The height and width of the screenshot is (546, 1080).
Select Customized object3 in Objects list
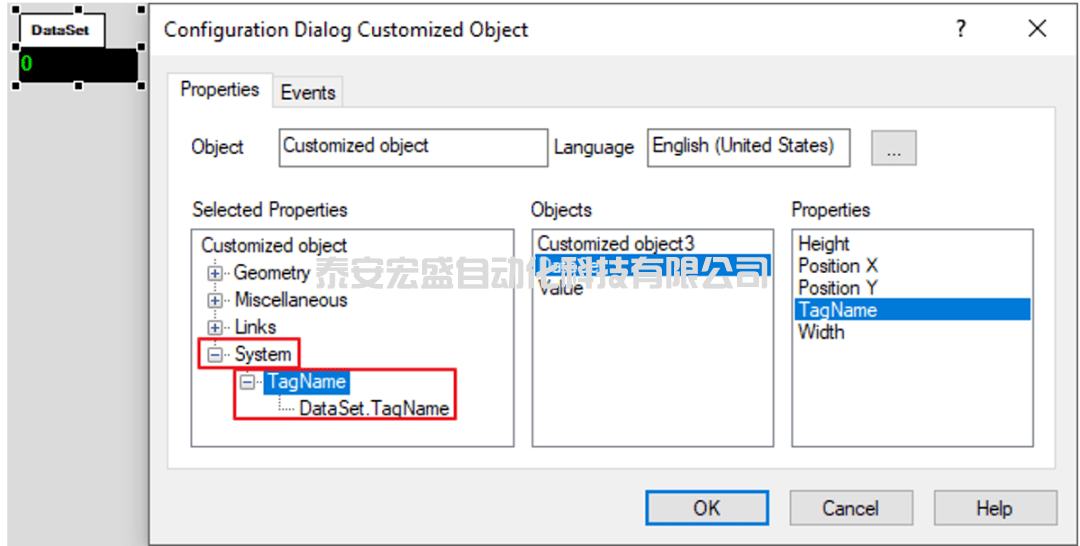click(616, 244)
